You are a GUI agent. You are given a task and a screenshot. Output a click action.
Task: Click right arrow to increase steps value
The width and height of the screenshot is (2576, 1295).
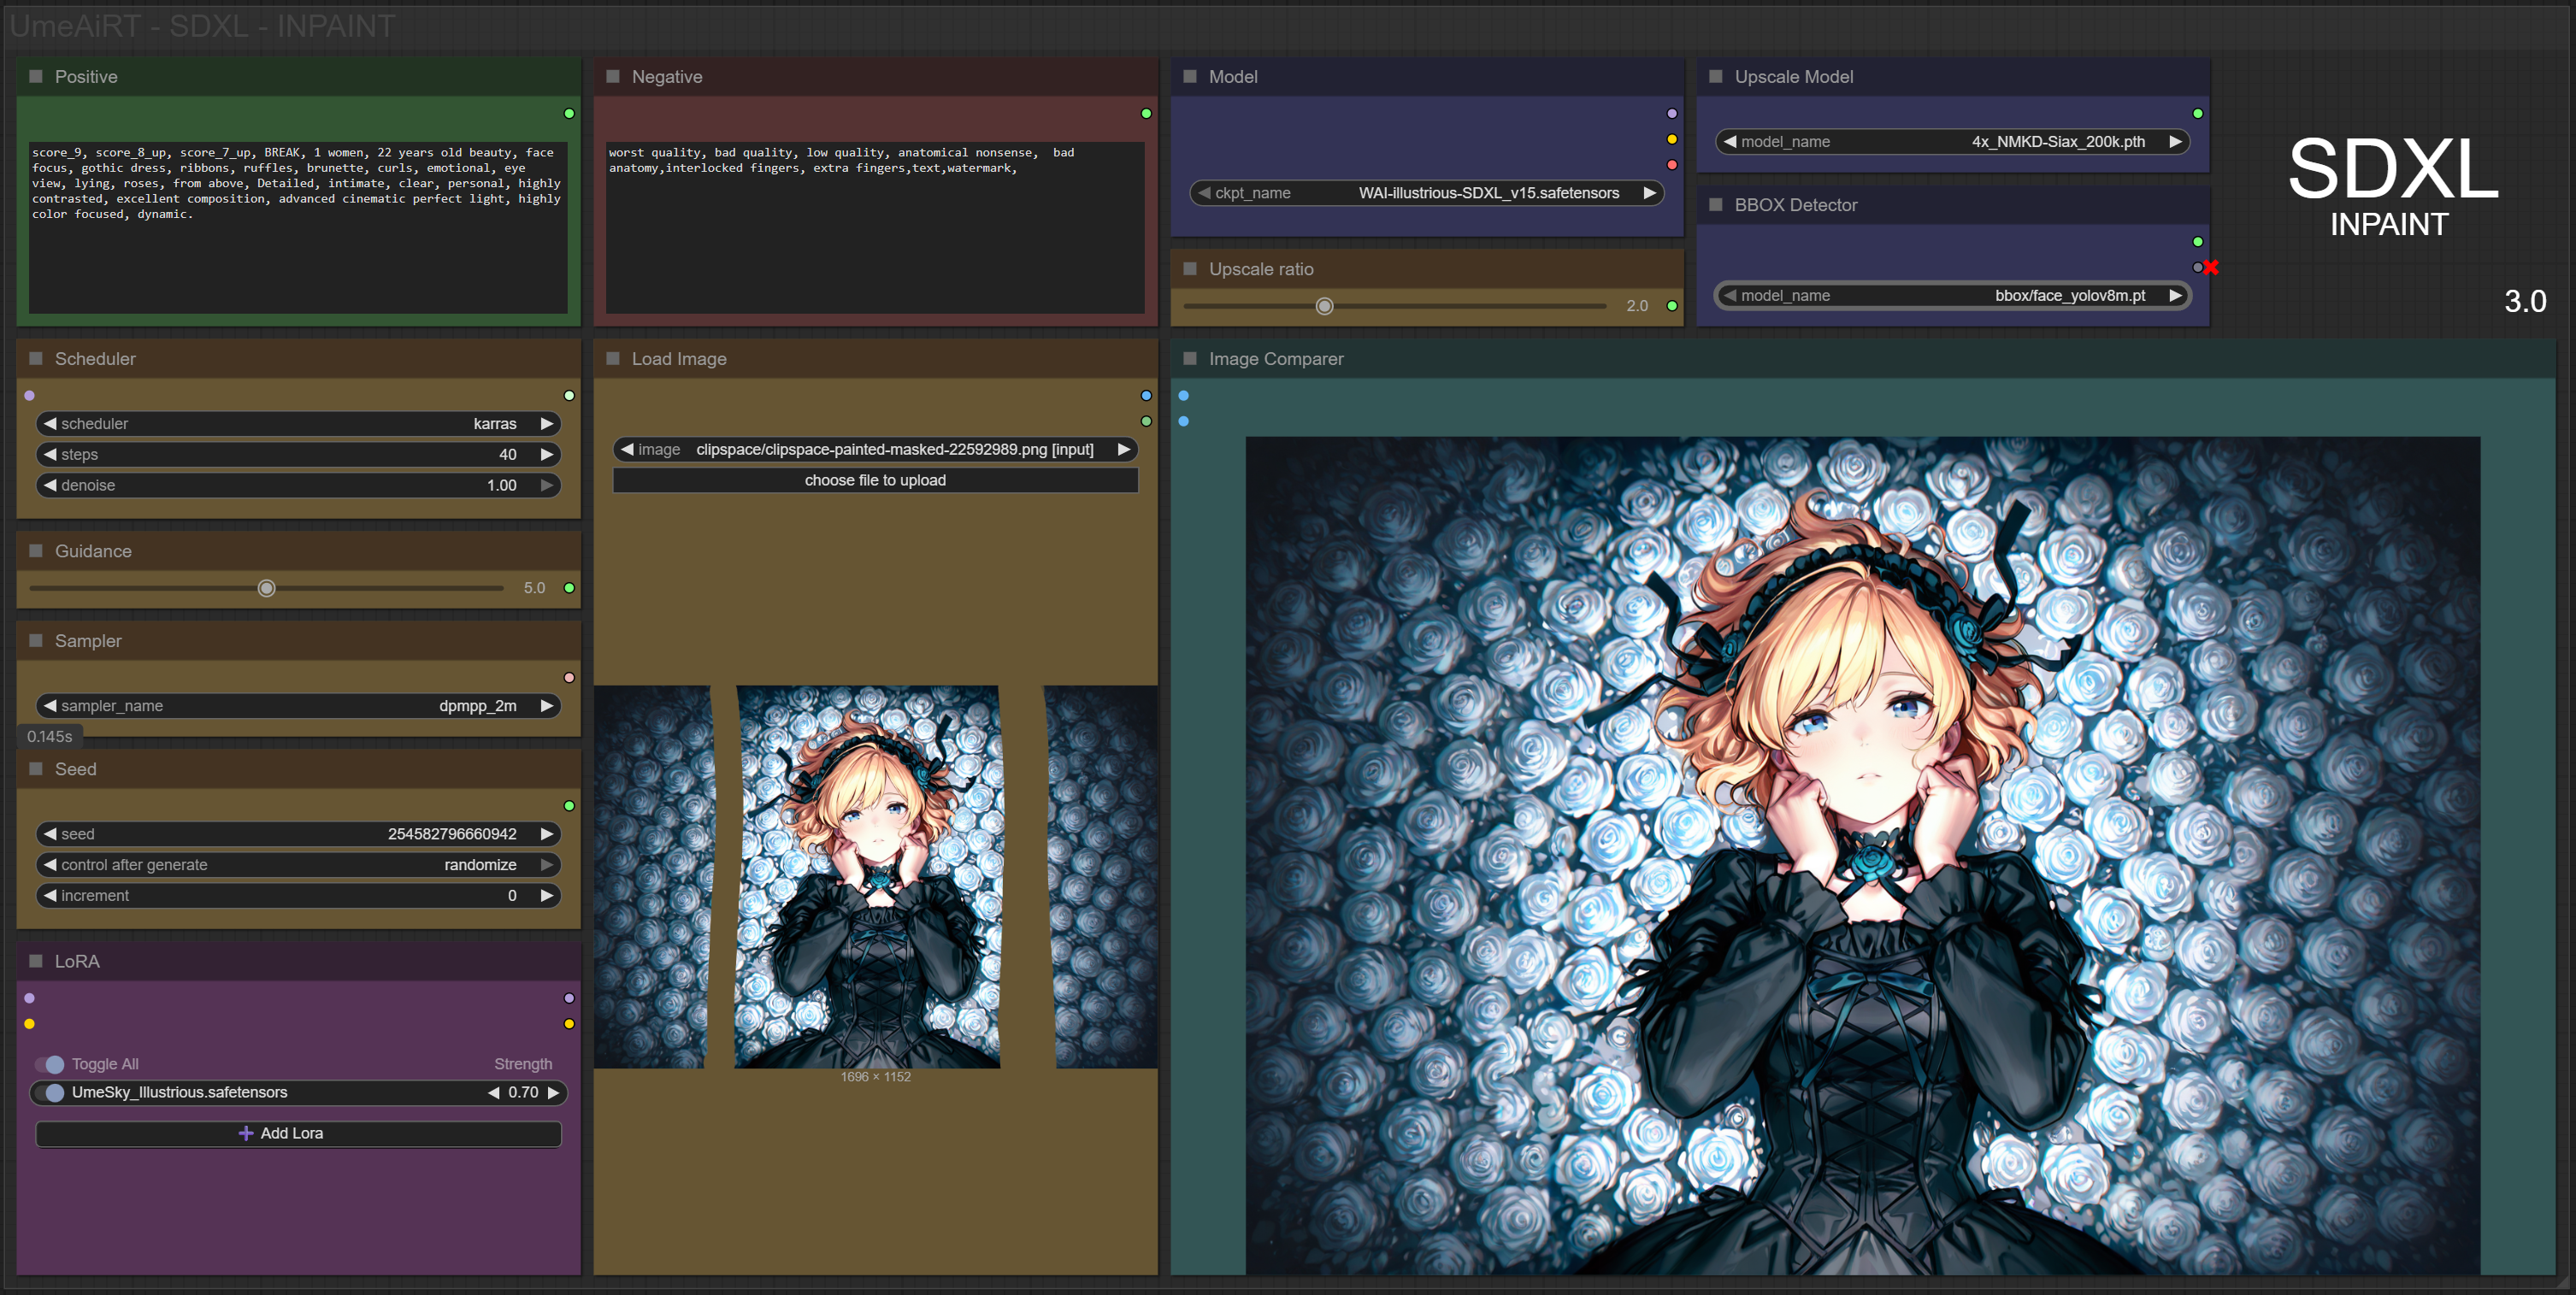tap(547, 454)
